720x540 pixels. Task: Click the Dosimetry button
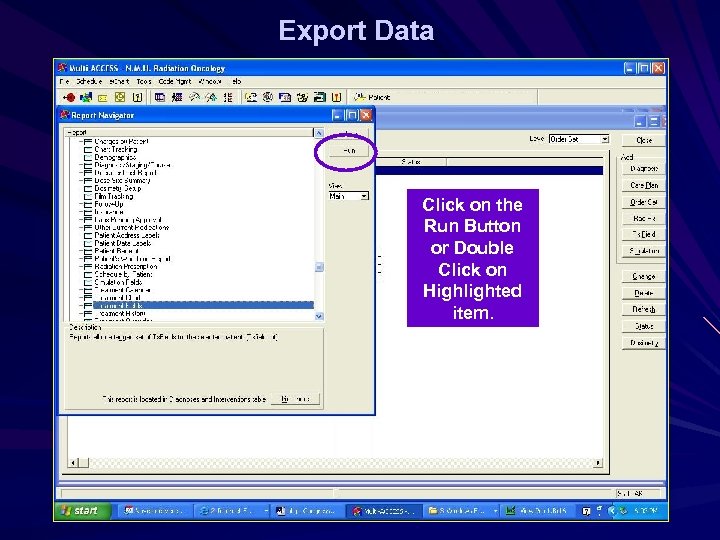click(644, 343)
